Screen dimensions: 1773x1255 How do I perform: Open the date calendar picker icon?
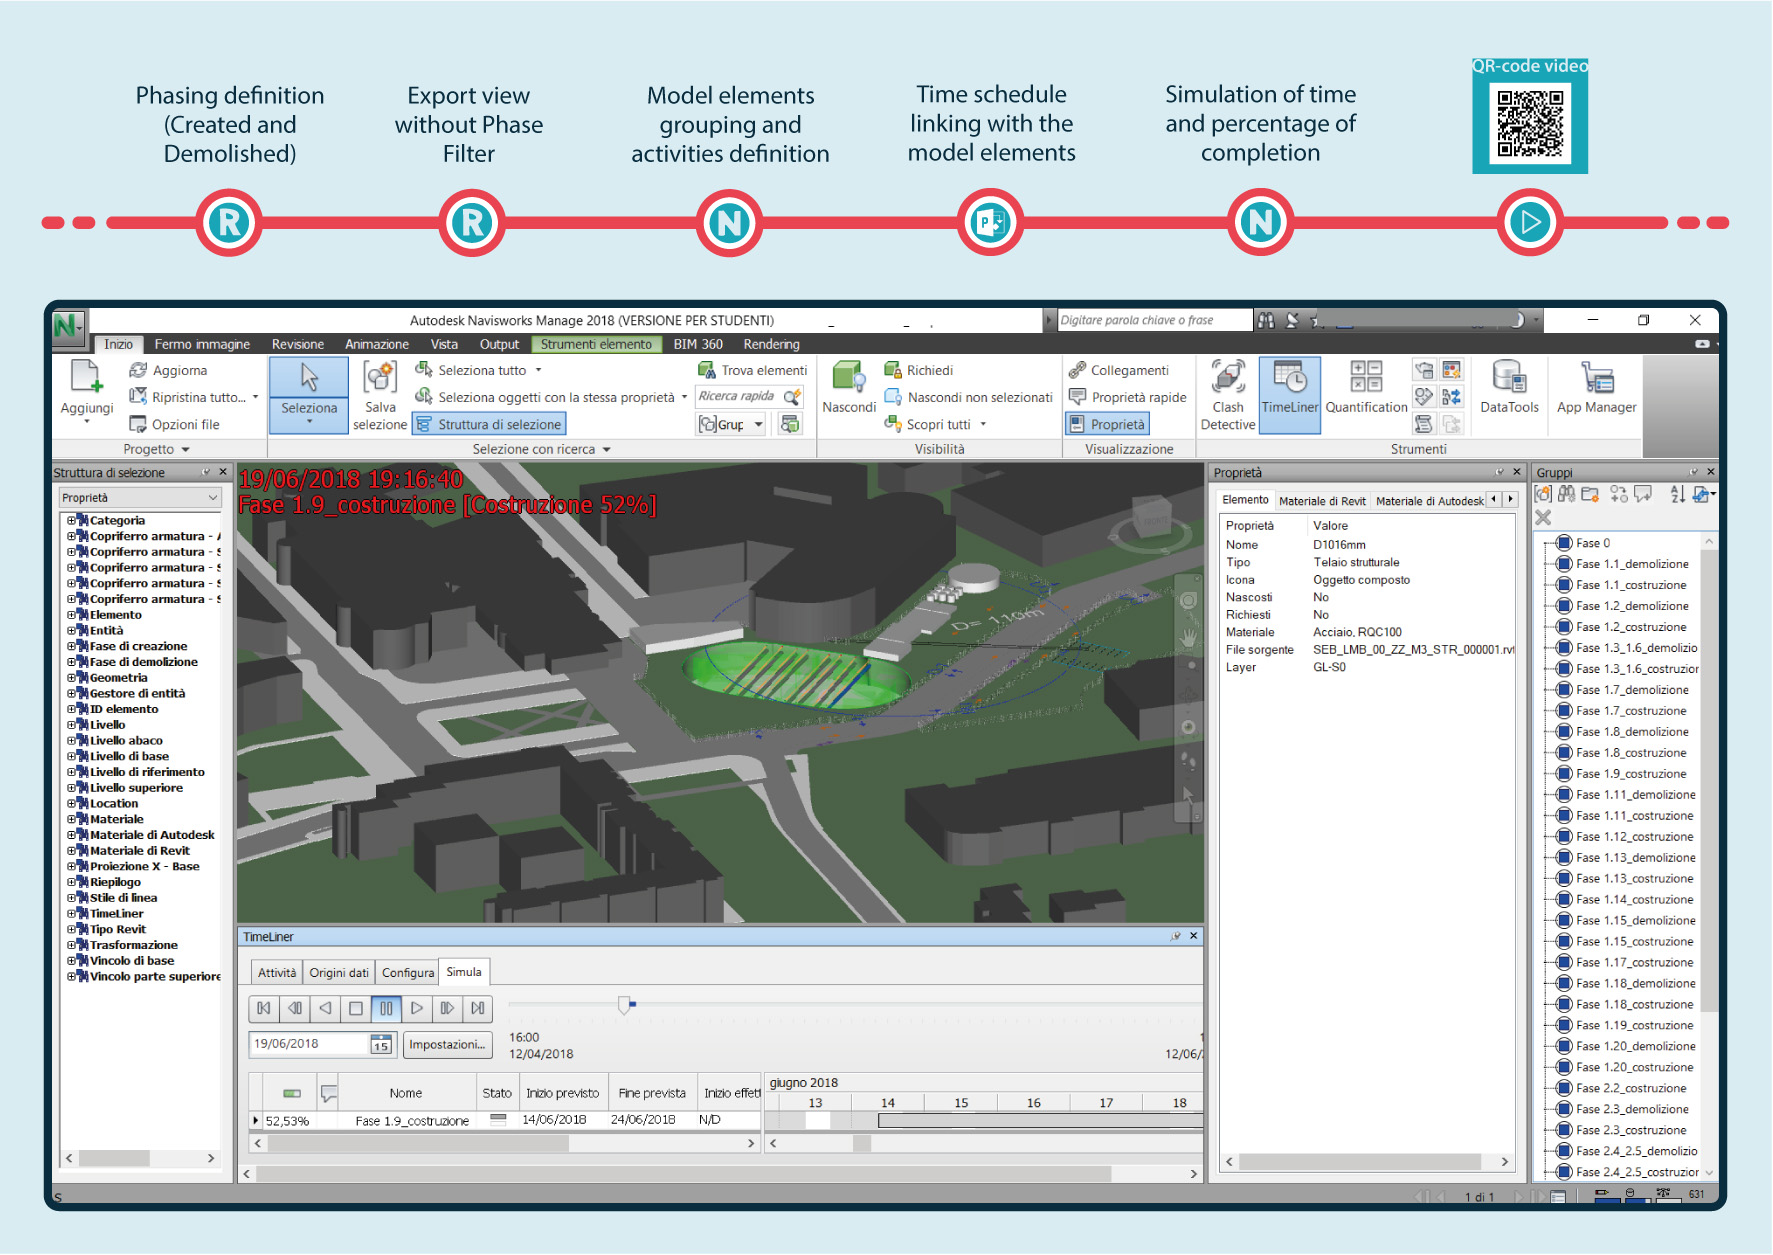(381, 1044)
